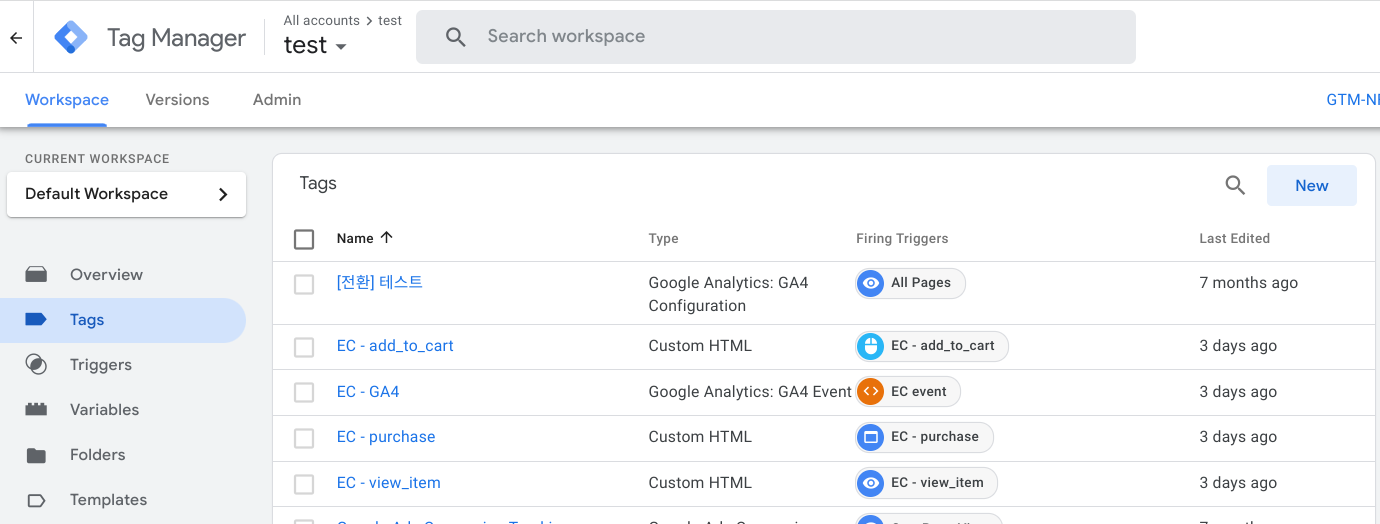
Task: Click the New tag button
Action: [x=1311, y=186]
